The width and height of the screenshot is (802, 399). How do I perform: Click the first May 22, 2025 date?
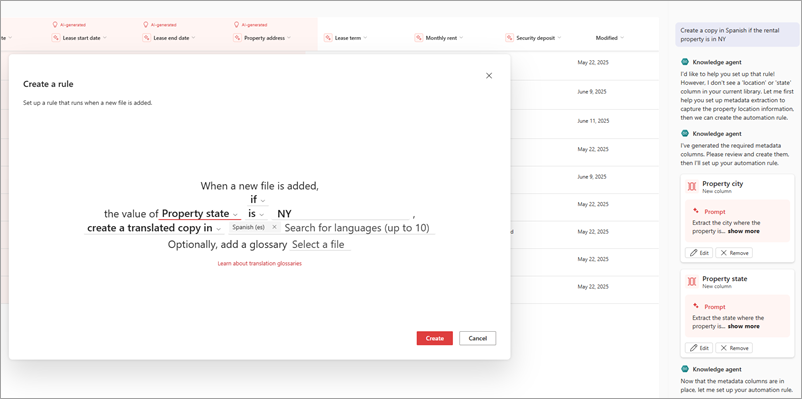pos(593,62)
